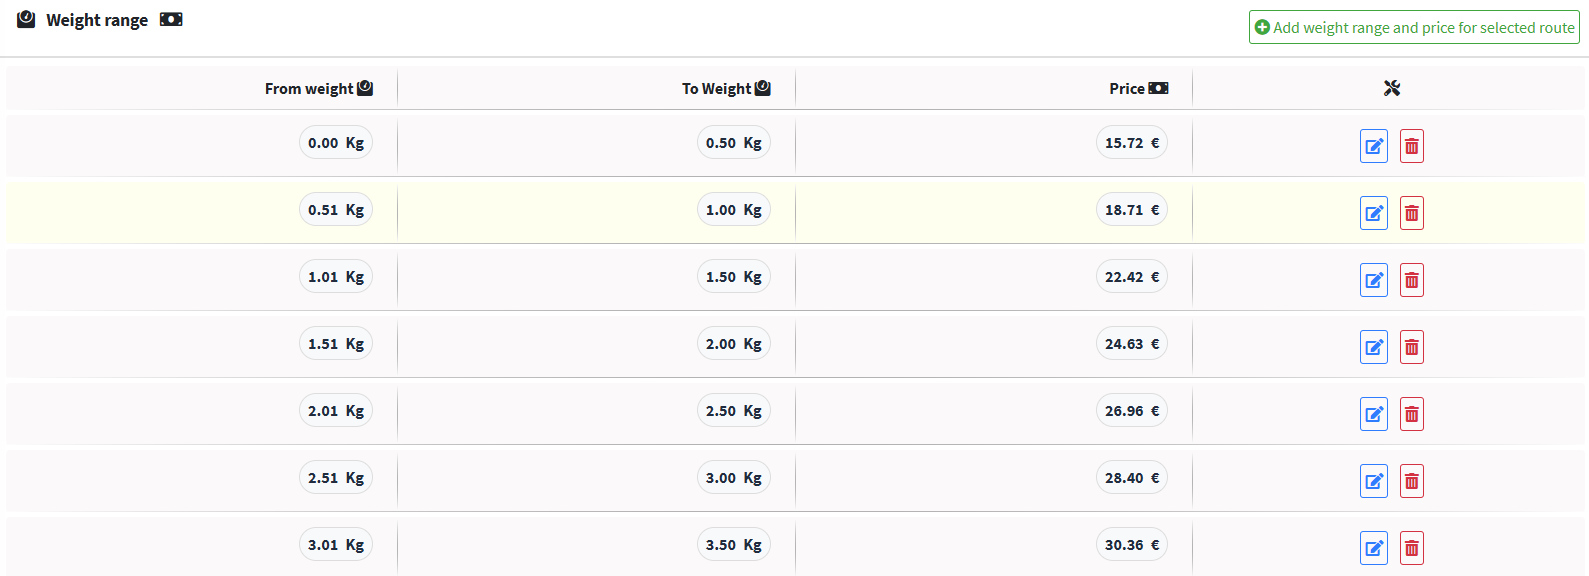Edit the row priced 28.40 €
This screenshot has height=576, width=1589.
pos(1374,481)
